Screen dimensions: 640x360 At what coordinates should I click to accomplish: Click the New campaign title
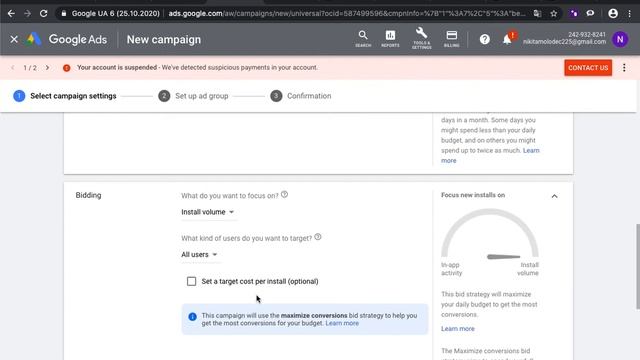pyautogui.click(x=164, y=40)
